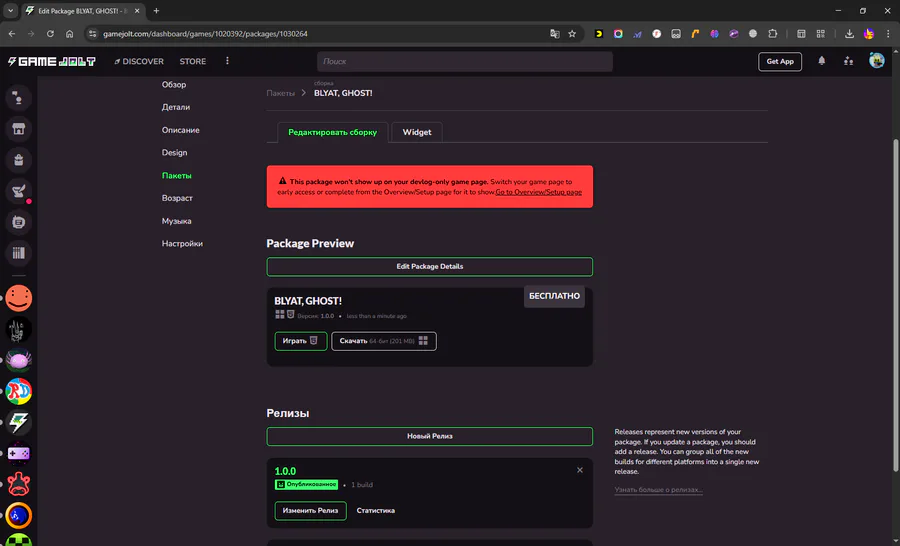Click the Pac-Man extension icon
Image resolution: width=900 pixels, height=546 pixels.
click(599, 34)
